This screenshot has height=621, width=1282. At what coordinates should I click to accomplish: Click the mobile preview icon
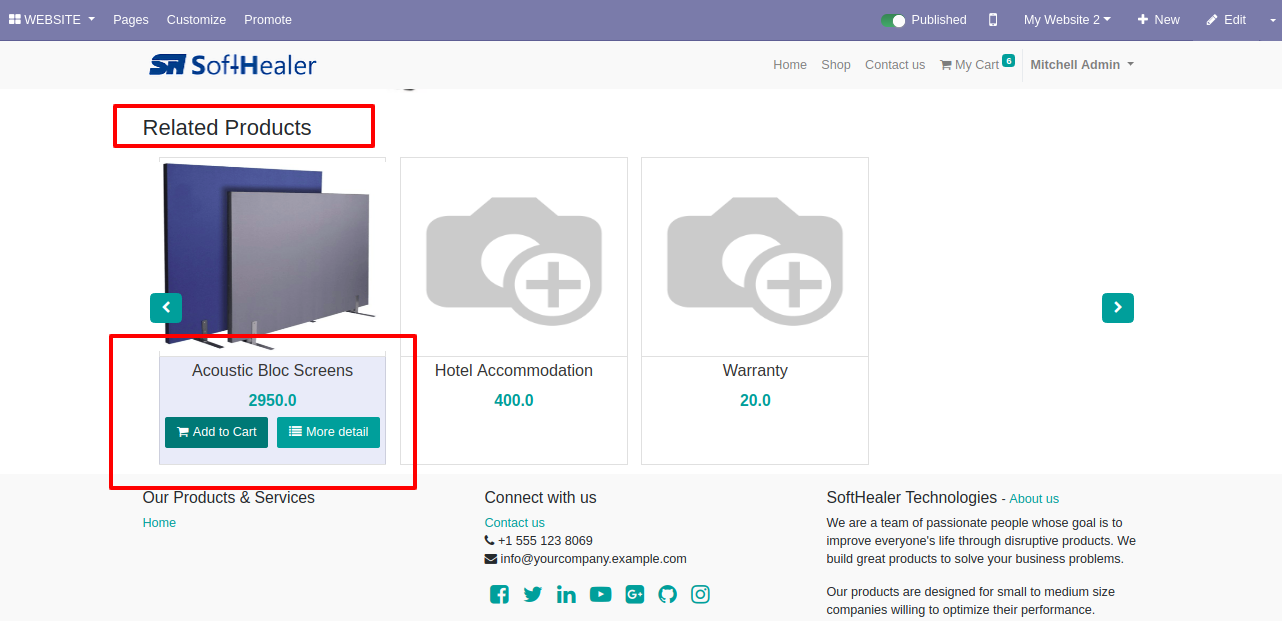tap(993, 20)
